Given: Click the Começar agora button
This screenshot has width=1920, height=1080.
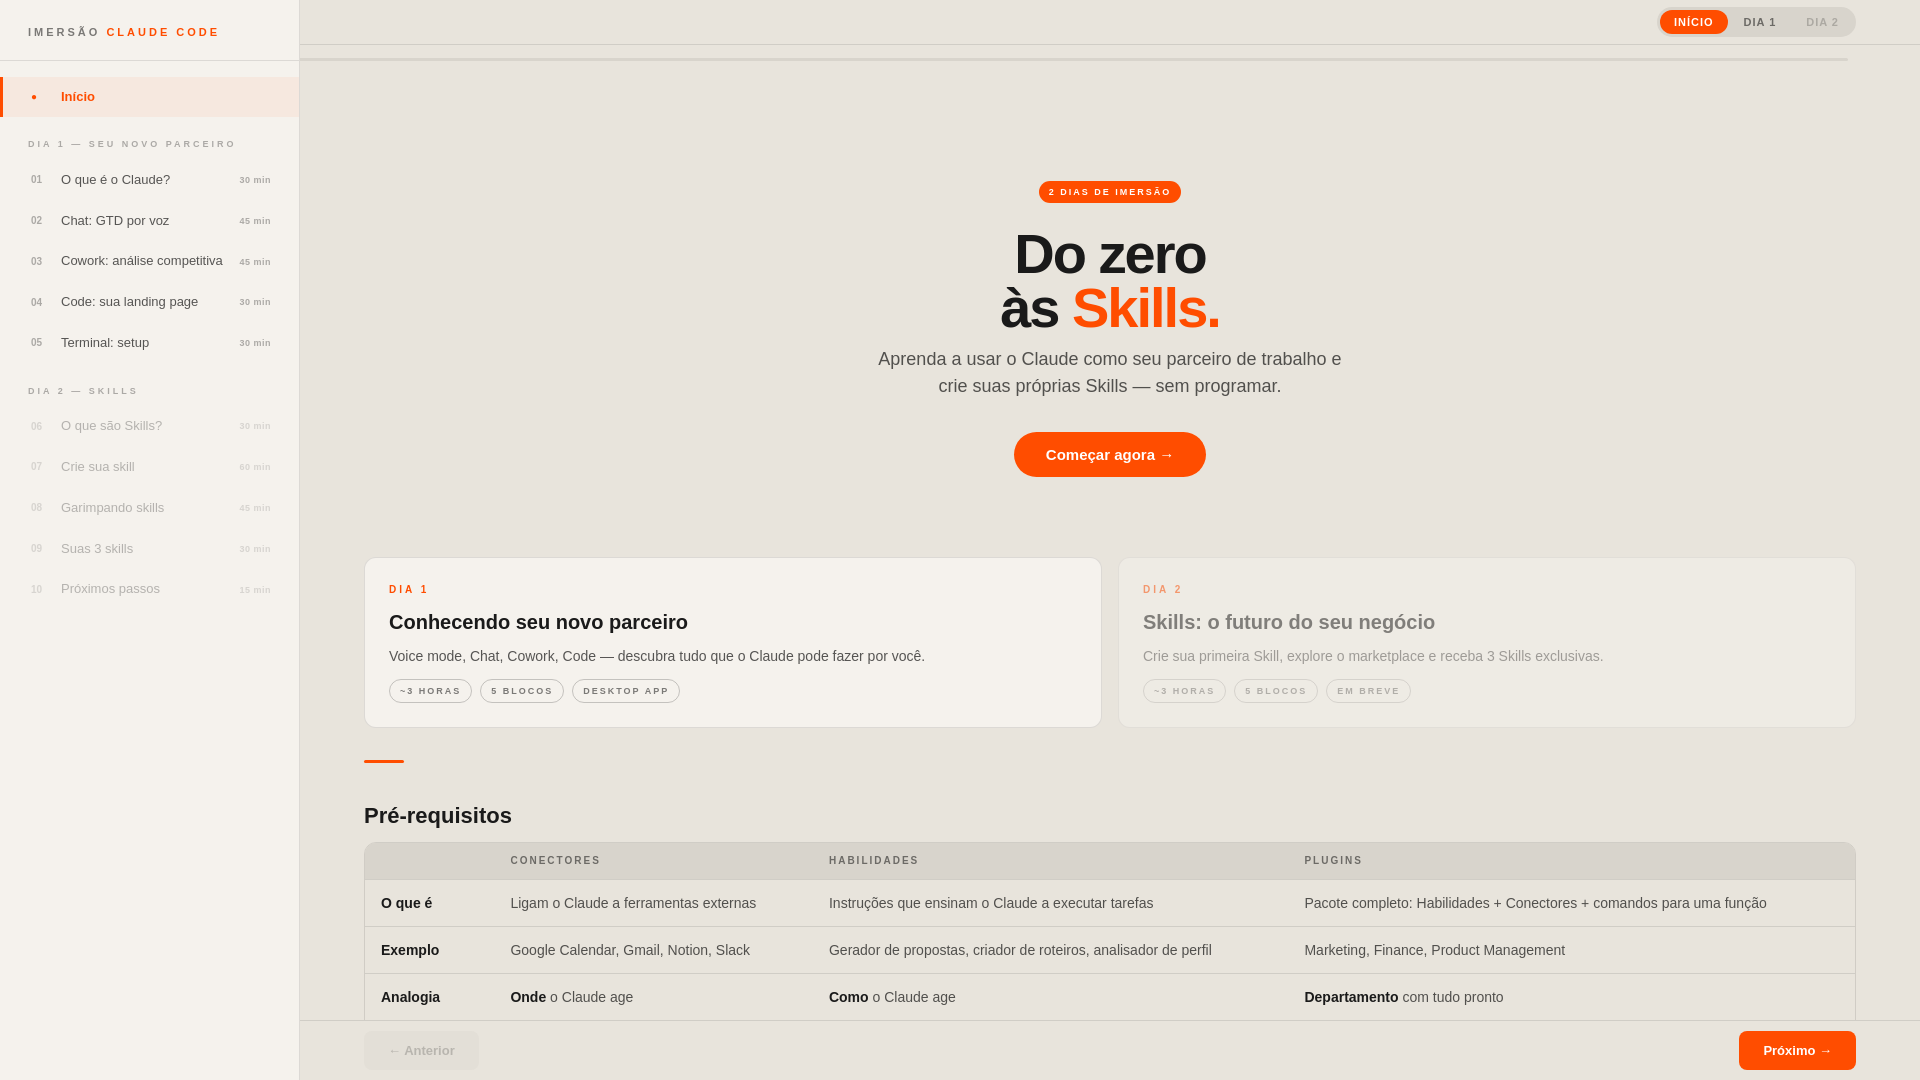Looking at the screenshot, I should [x=1109, y=455].
